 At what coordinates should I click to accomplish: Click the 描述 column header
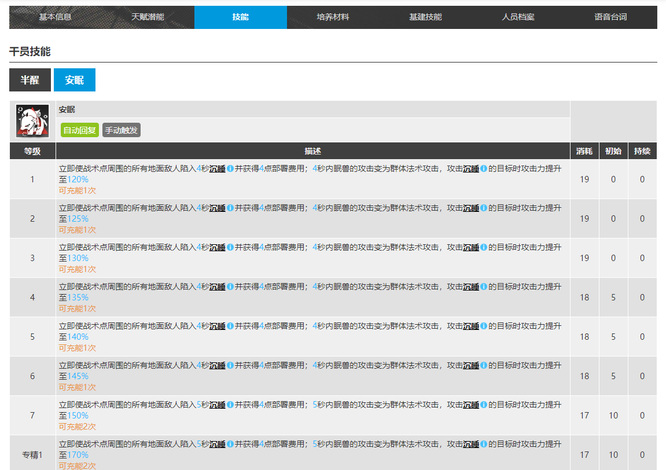click(313, 151)
